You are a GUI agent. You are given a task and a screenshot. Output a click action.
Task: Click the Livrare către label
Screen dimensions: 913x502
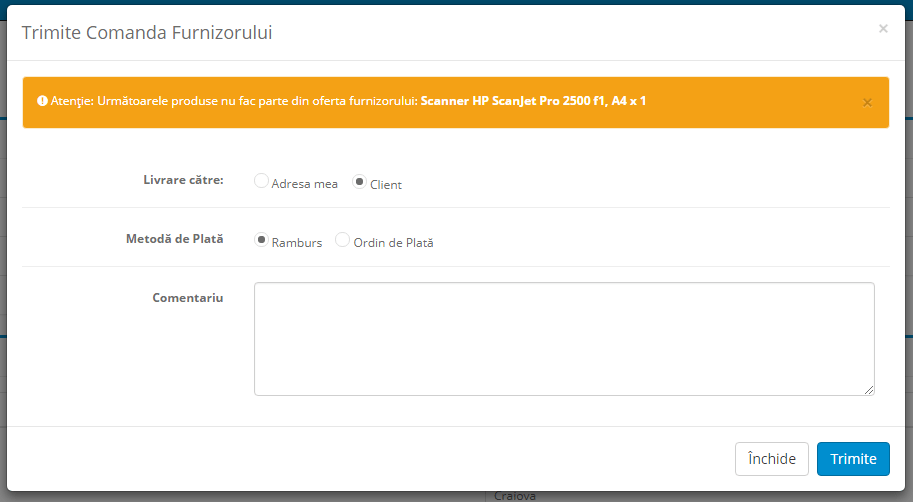click(x=183, y=180)
